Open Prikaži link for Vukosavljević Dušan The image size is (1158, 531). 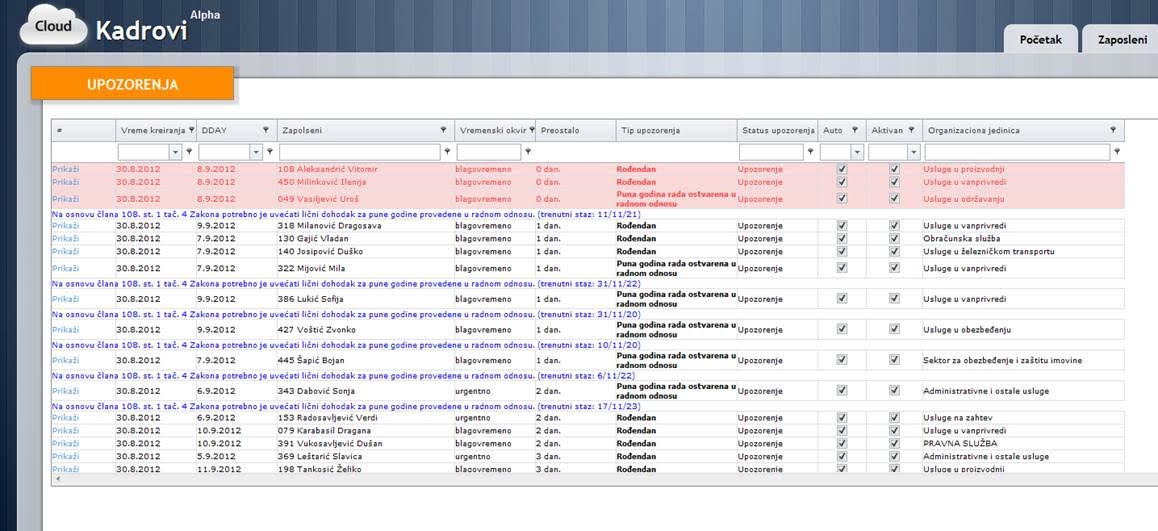(x=66, y=443)
